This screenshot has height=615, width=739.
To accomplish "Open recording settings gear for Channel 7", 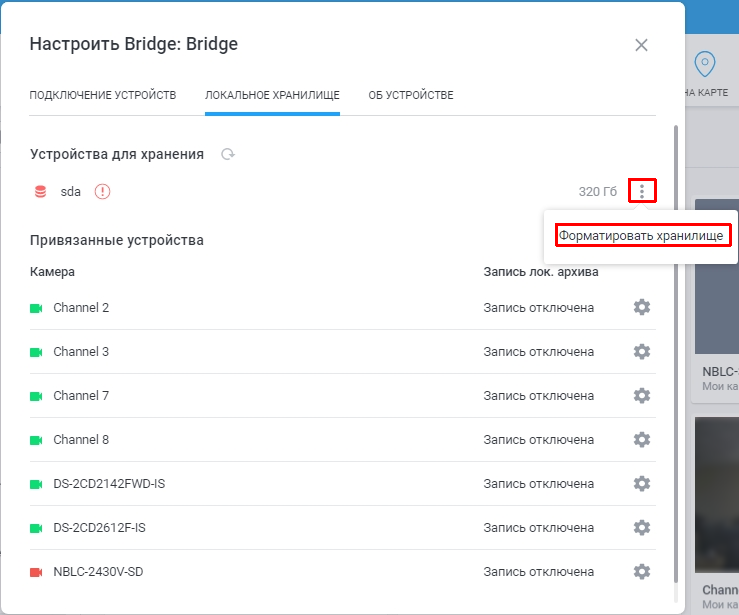I will point(642,395).
